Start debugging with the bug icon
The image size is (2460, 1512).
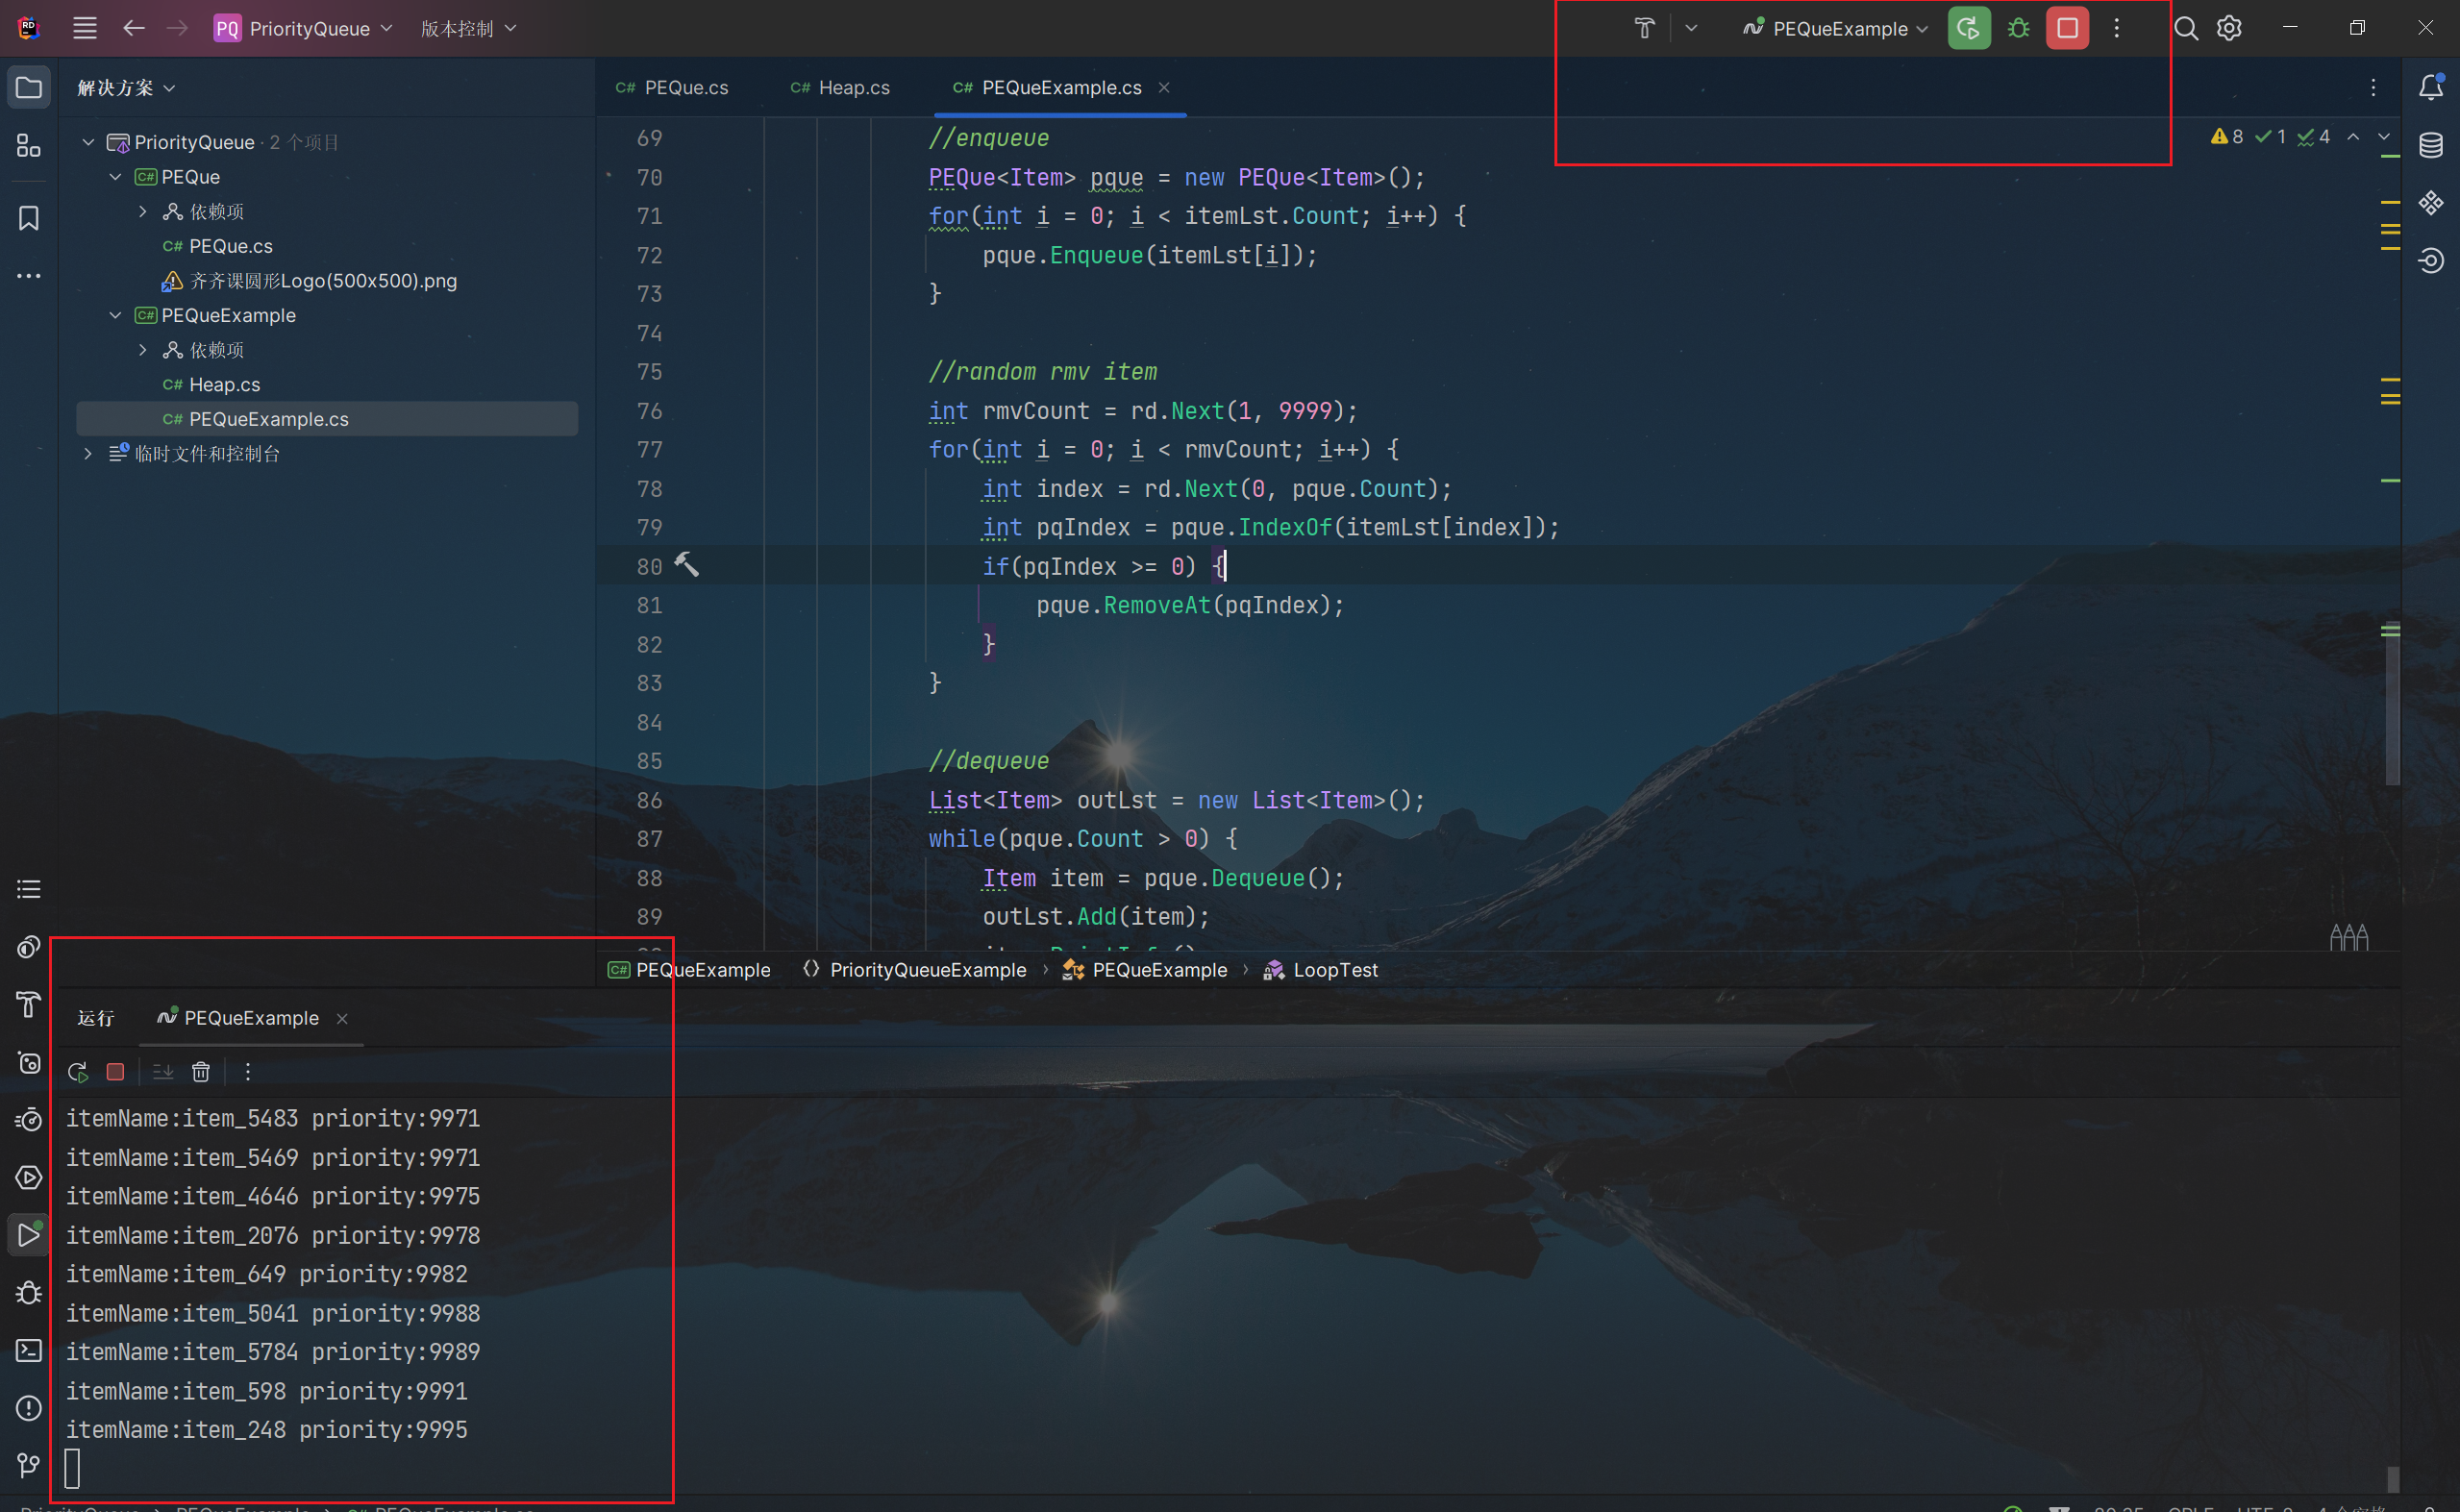[x=2018, y=28]
